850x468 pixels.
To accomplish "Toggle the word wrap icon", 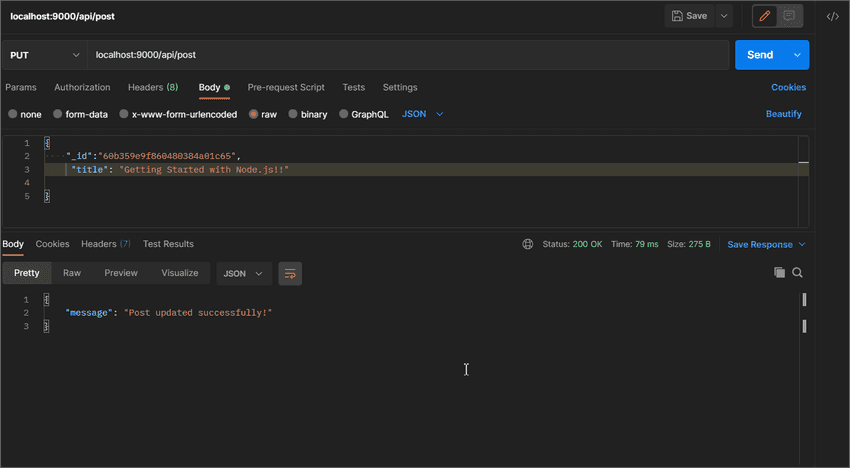I will [290, 273].
